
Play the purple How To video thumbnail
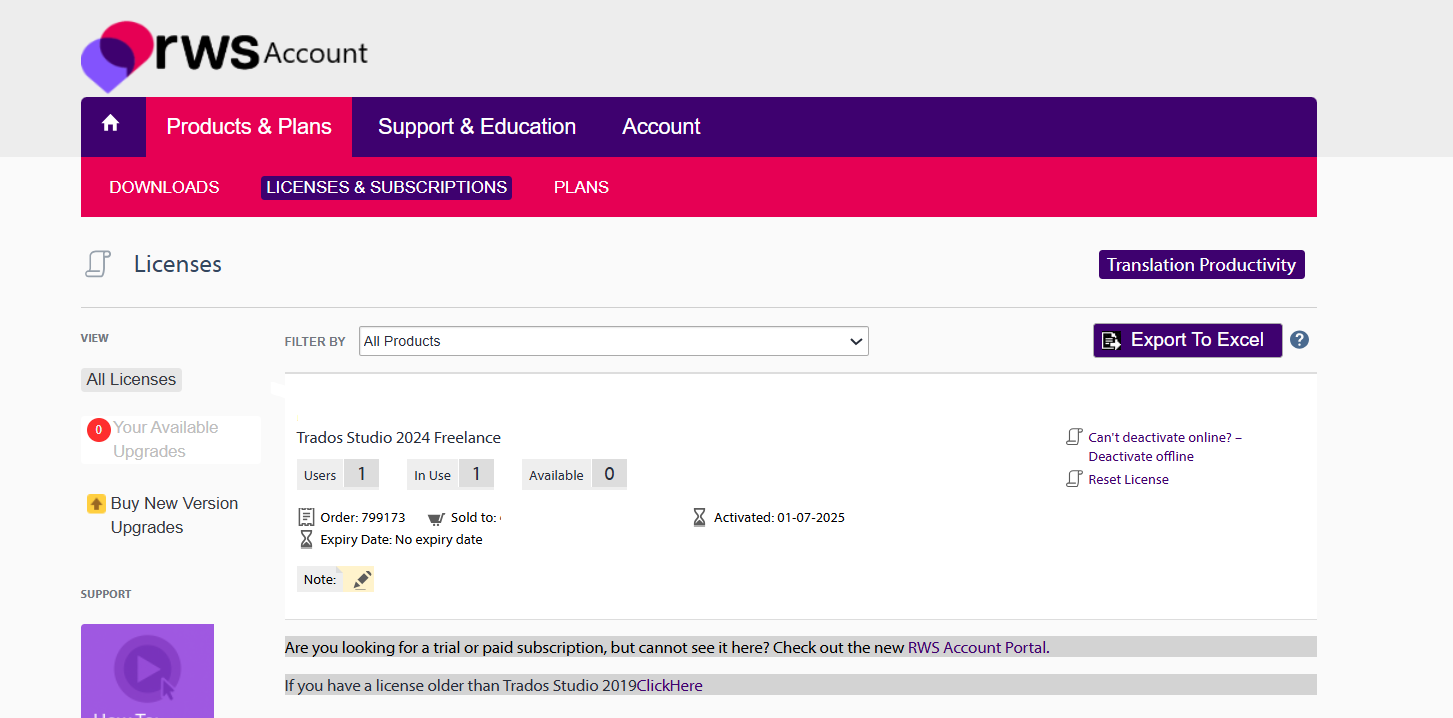[147, 670]
